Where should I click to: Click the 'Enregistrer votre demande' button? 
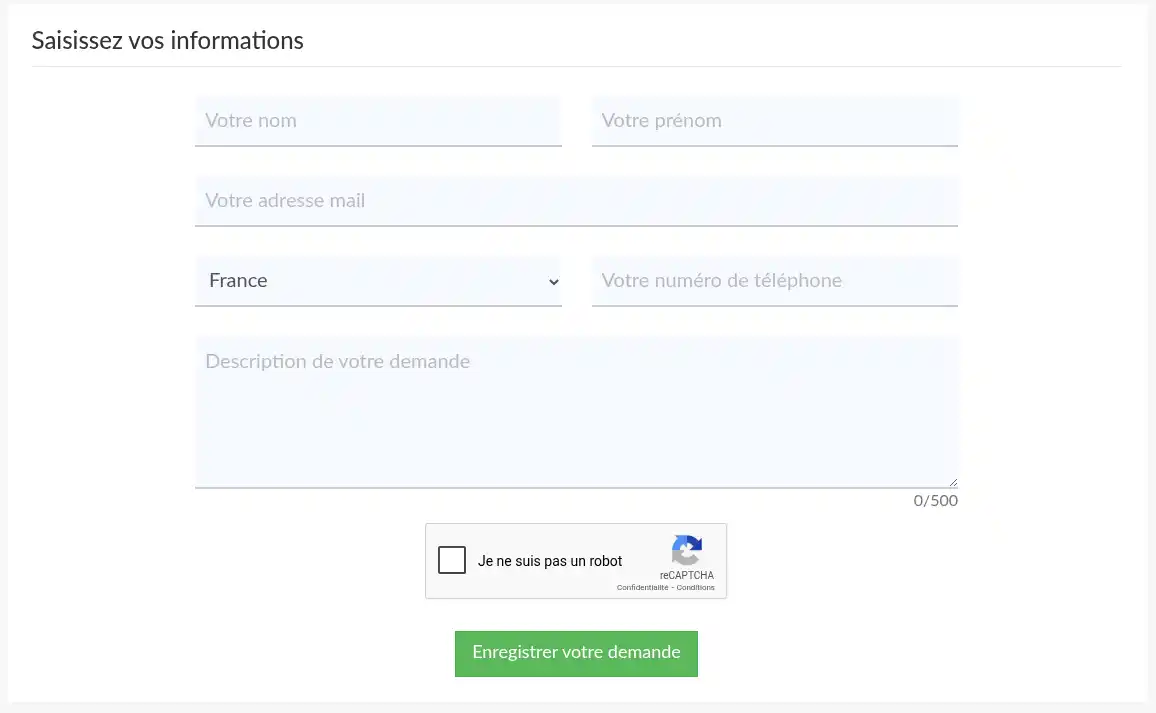[576, 652]
